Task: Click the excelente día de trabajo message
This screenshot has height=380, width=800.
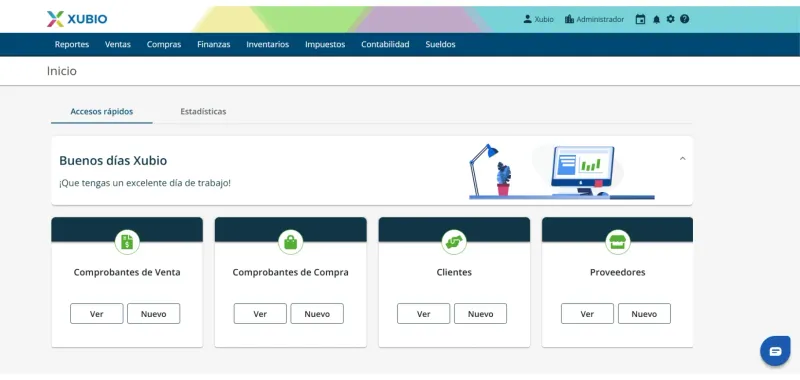Action: pos(145,183)
